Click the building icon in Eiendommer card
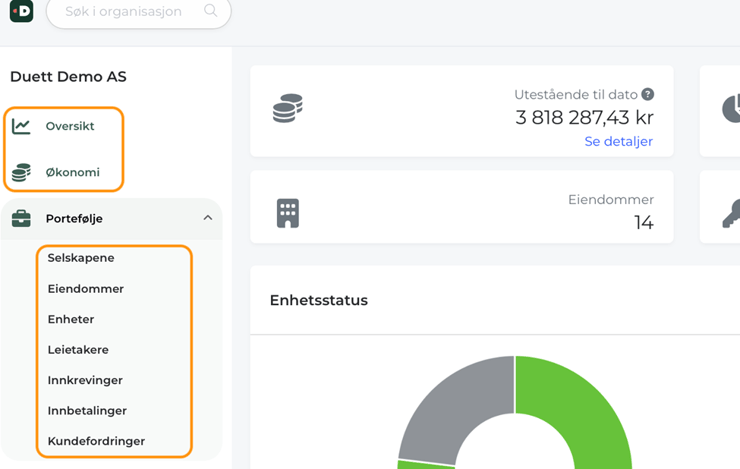The height and width of the screenshot is (469, 740). (x=288, y=213)
